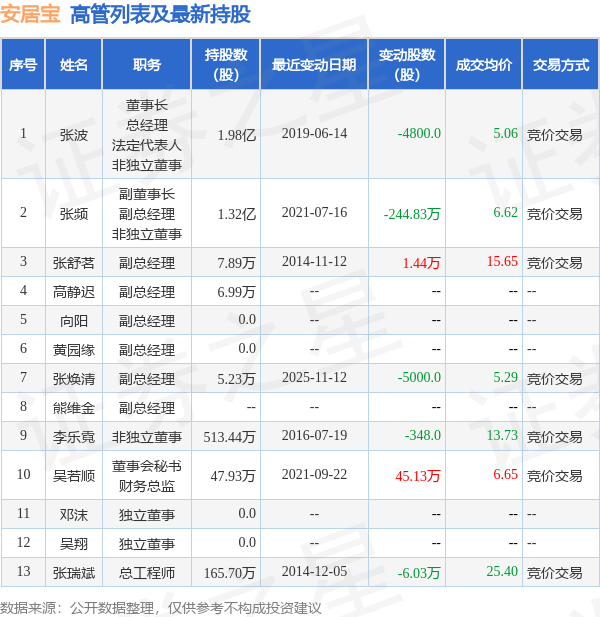Click holding value 5.23万

tap(236, 379)
